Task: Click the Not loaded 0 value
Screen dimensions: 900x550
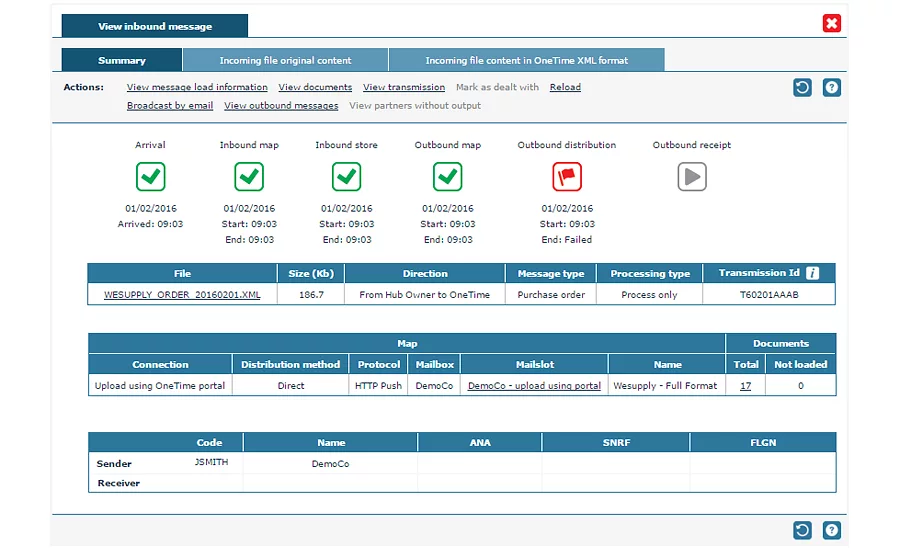Action: pos(801,386)
